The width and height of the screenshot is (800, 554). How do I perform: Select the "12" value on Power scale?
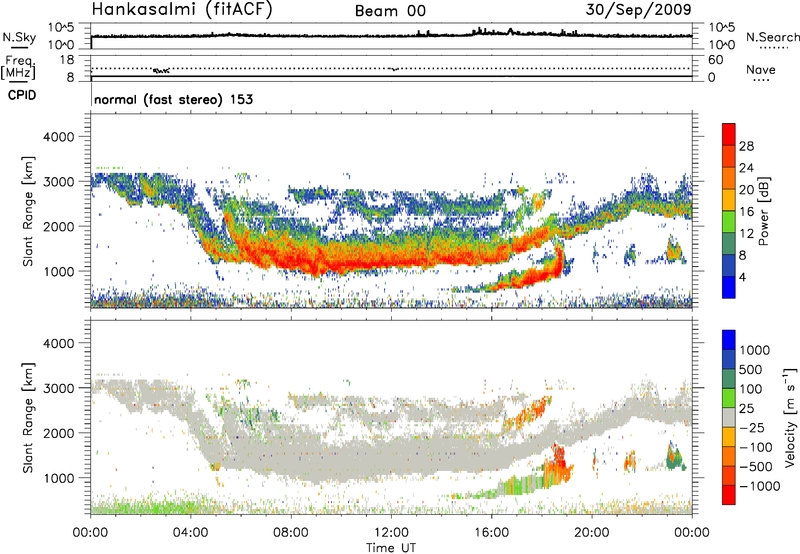click(x=746, y=234)
